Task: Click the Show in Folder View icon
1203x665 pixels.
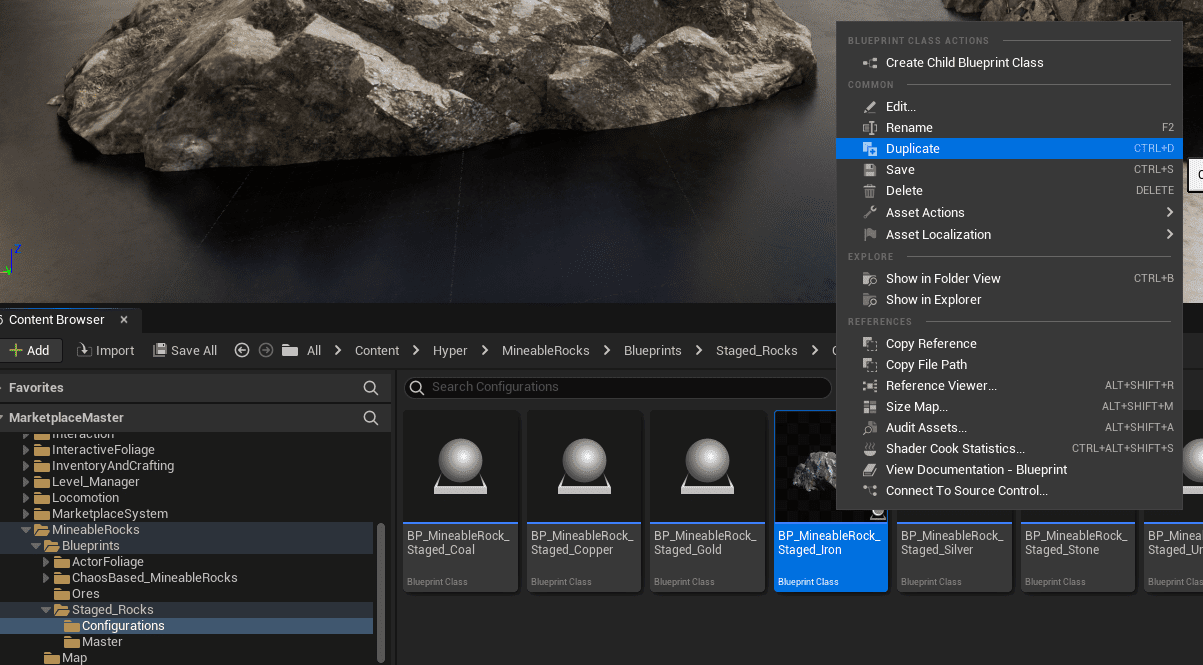Action: [x=869, y=279]
